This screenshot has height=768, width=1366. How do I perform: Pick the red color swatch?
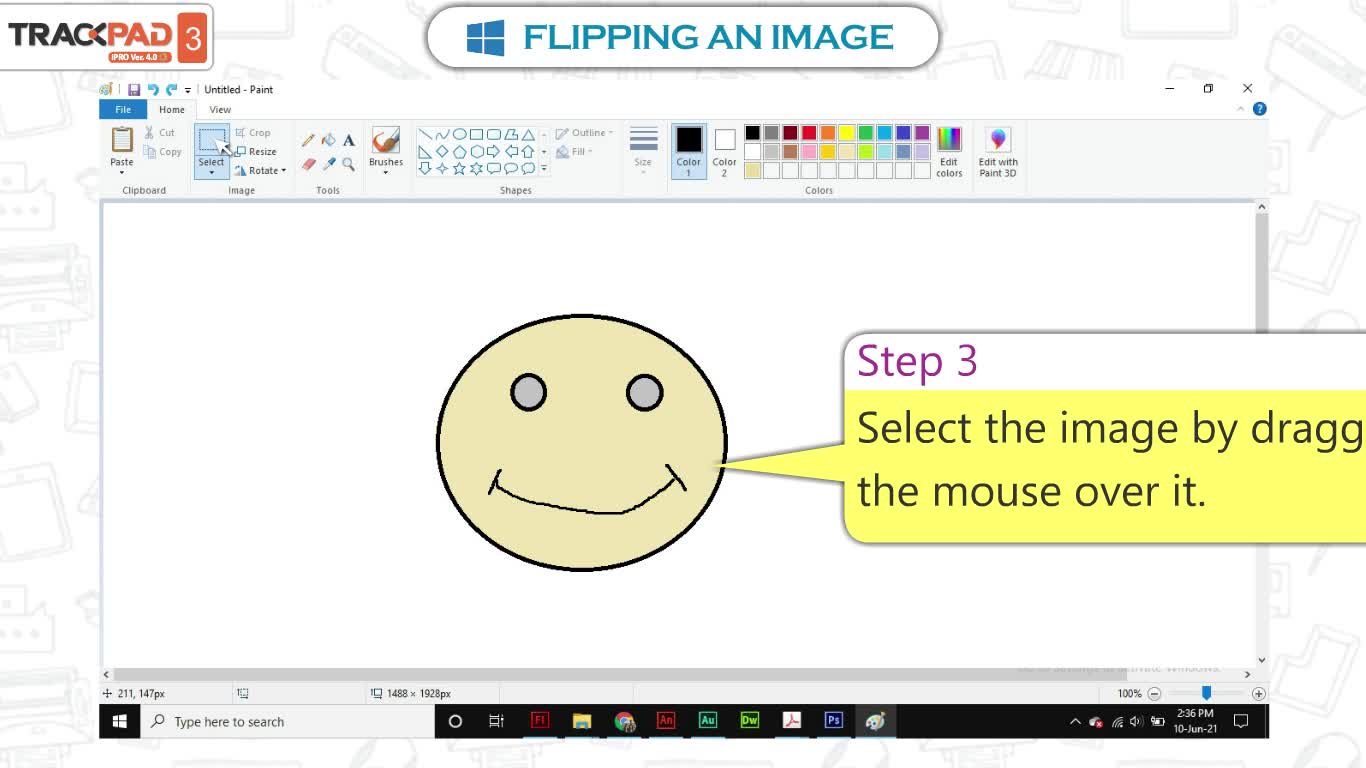point(809,133)
